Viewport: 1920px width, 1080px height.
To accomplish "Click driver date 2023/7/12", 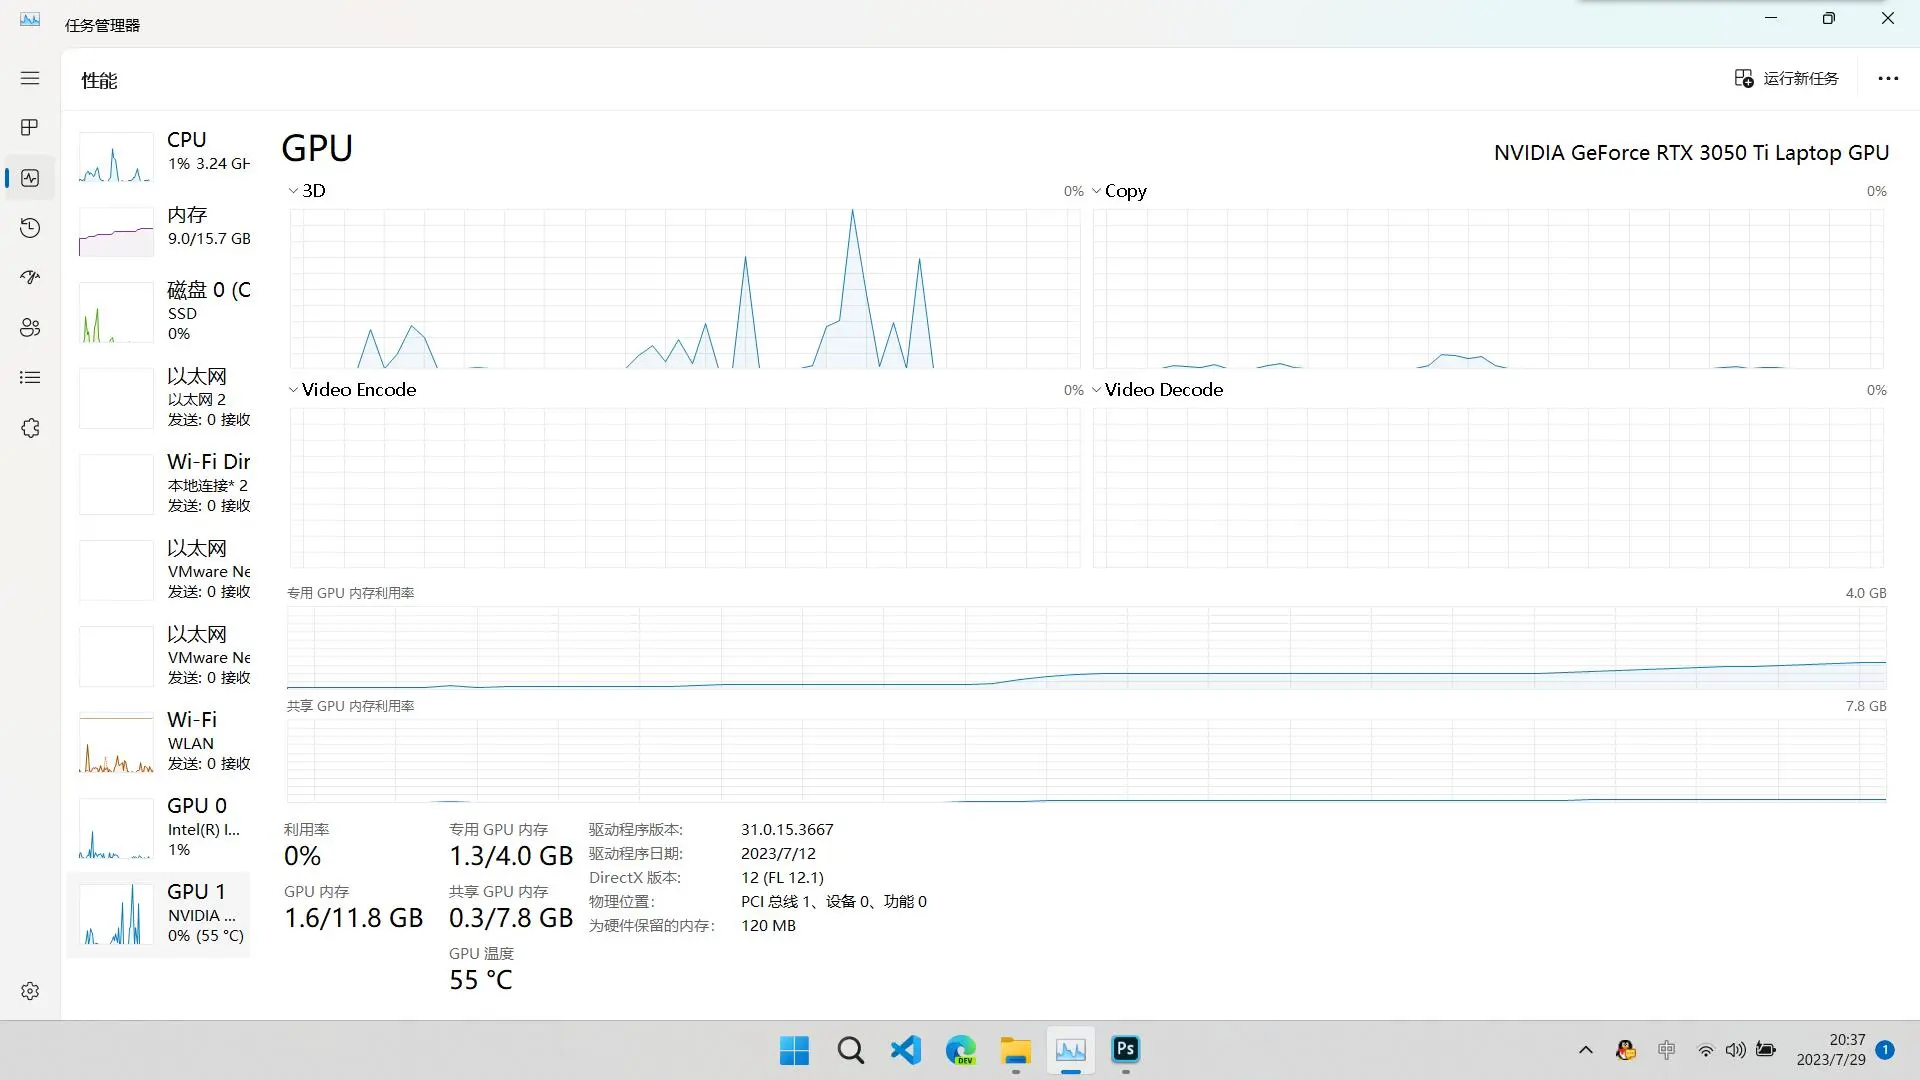I will click(778, 854).
